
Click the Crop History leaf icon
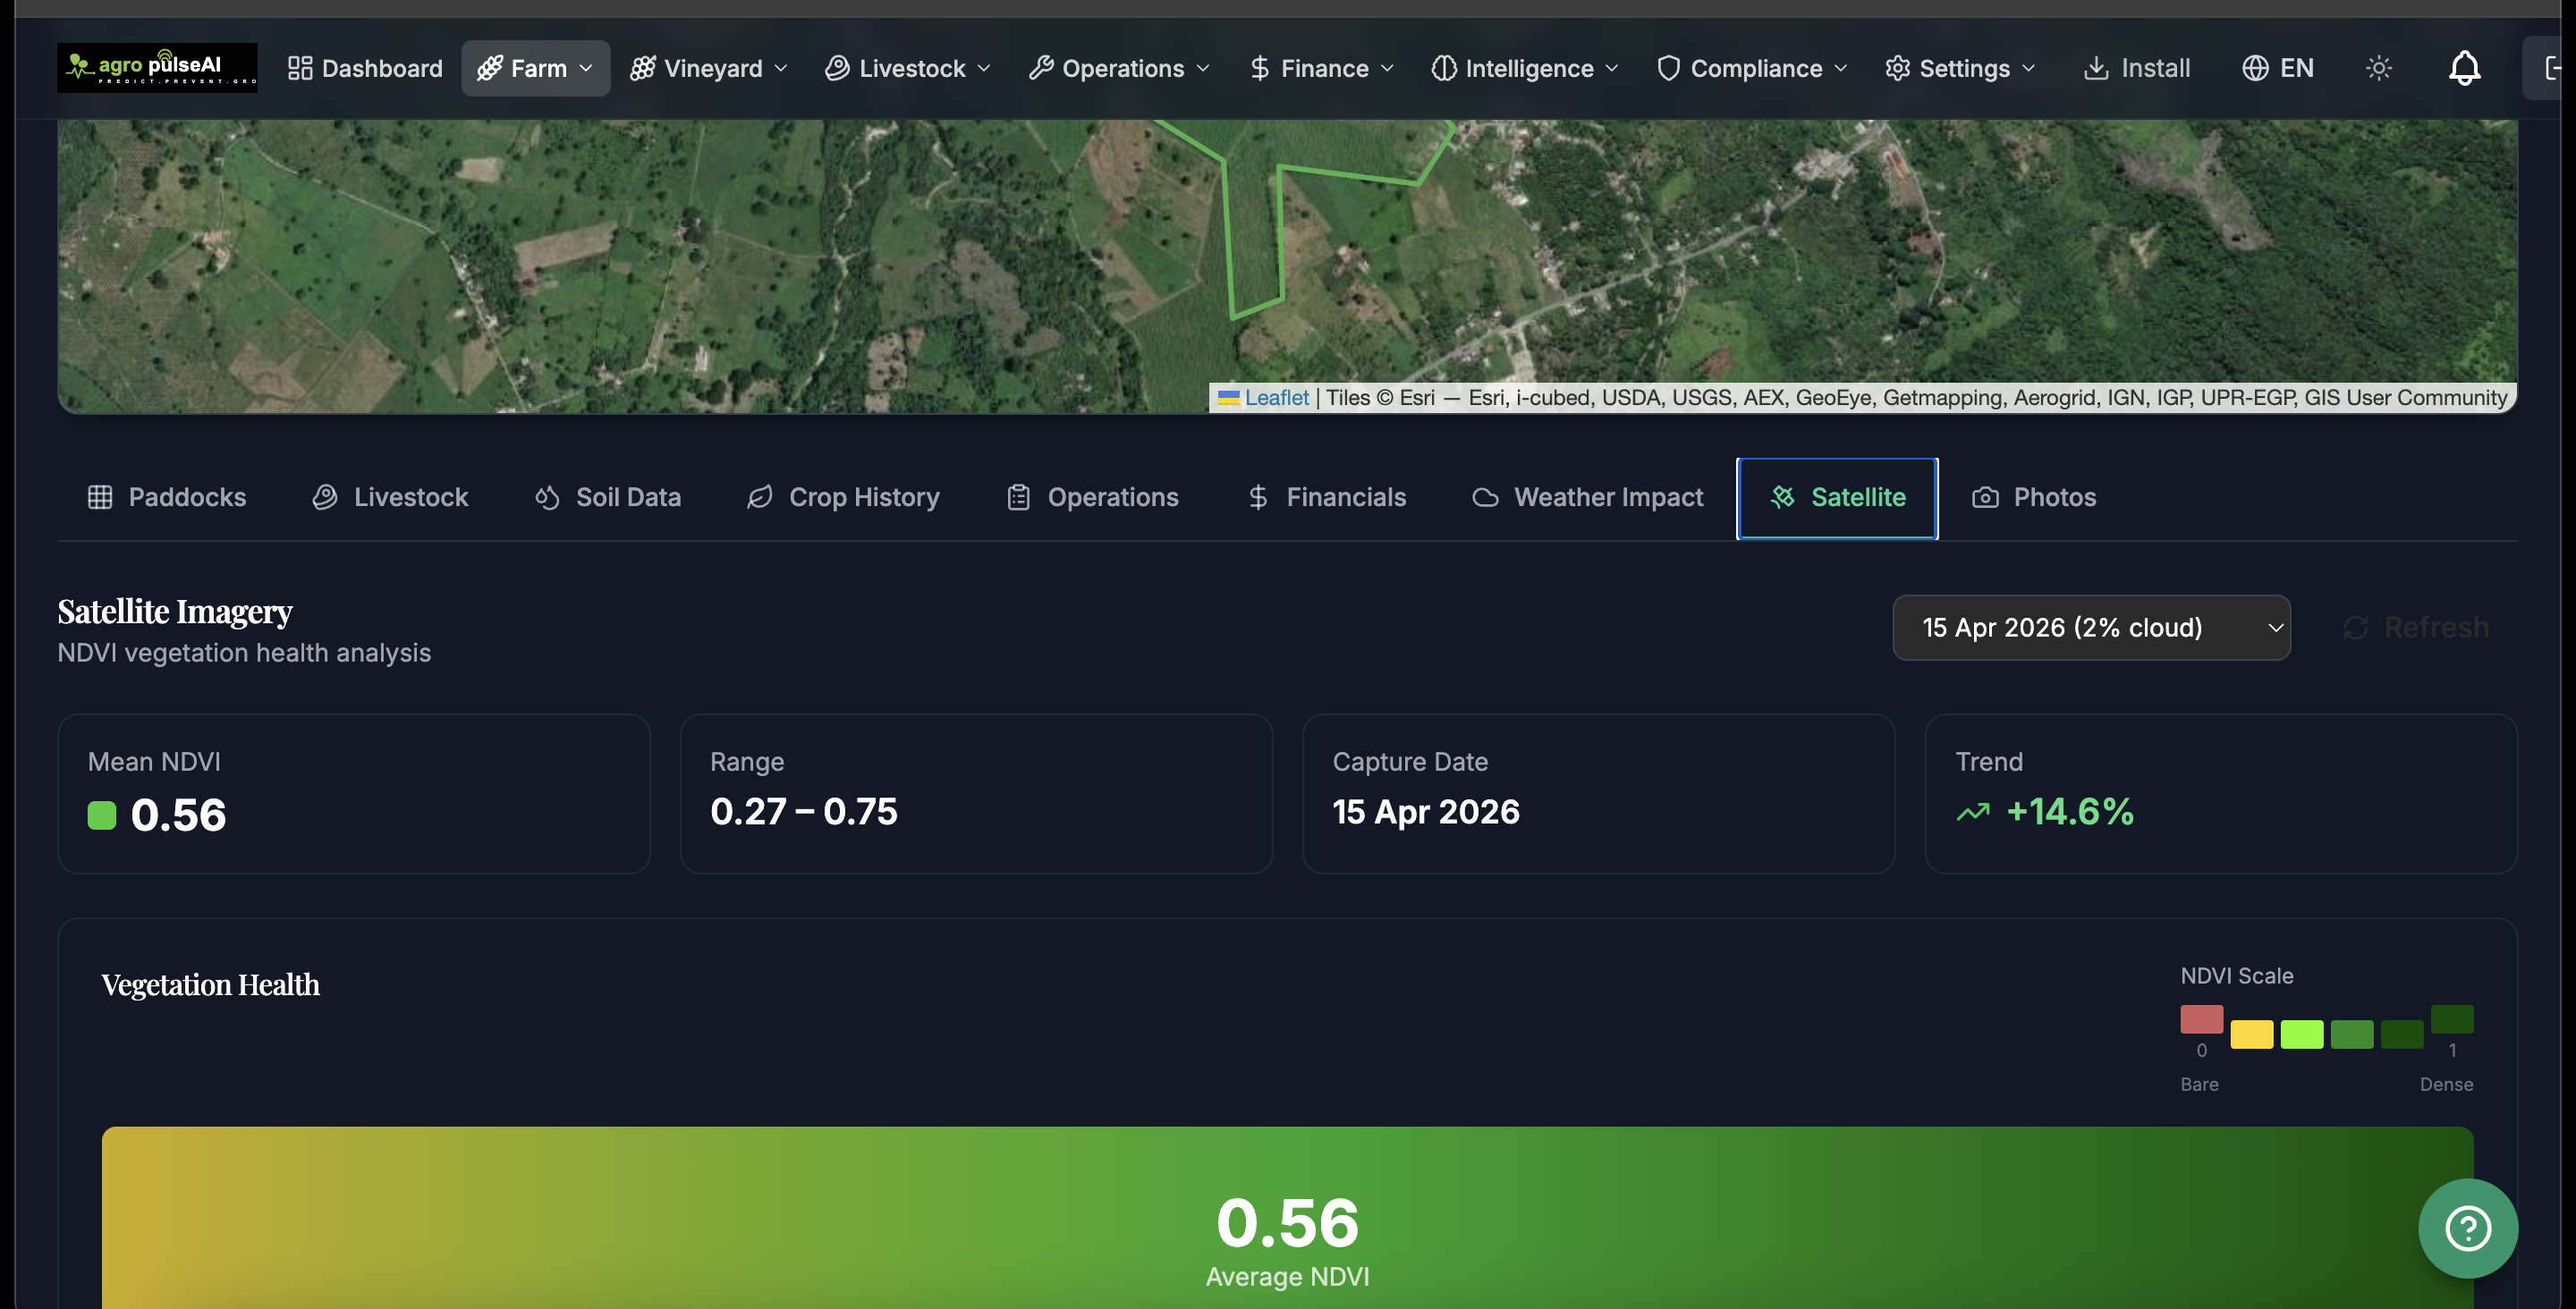pos(760,497)
